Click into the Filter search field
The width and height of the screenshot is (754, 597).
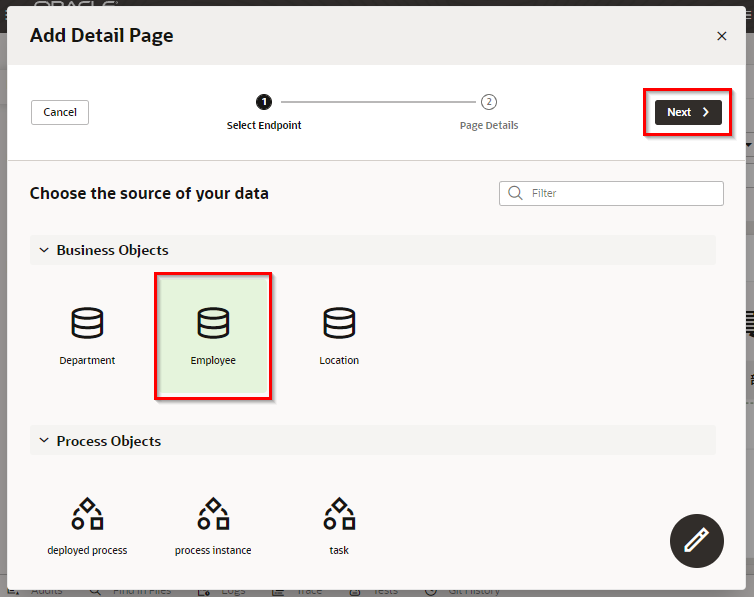pyautogui.click(x=620, y=193)
